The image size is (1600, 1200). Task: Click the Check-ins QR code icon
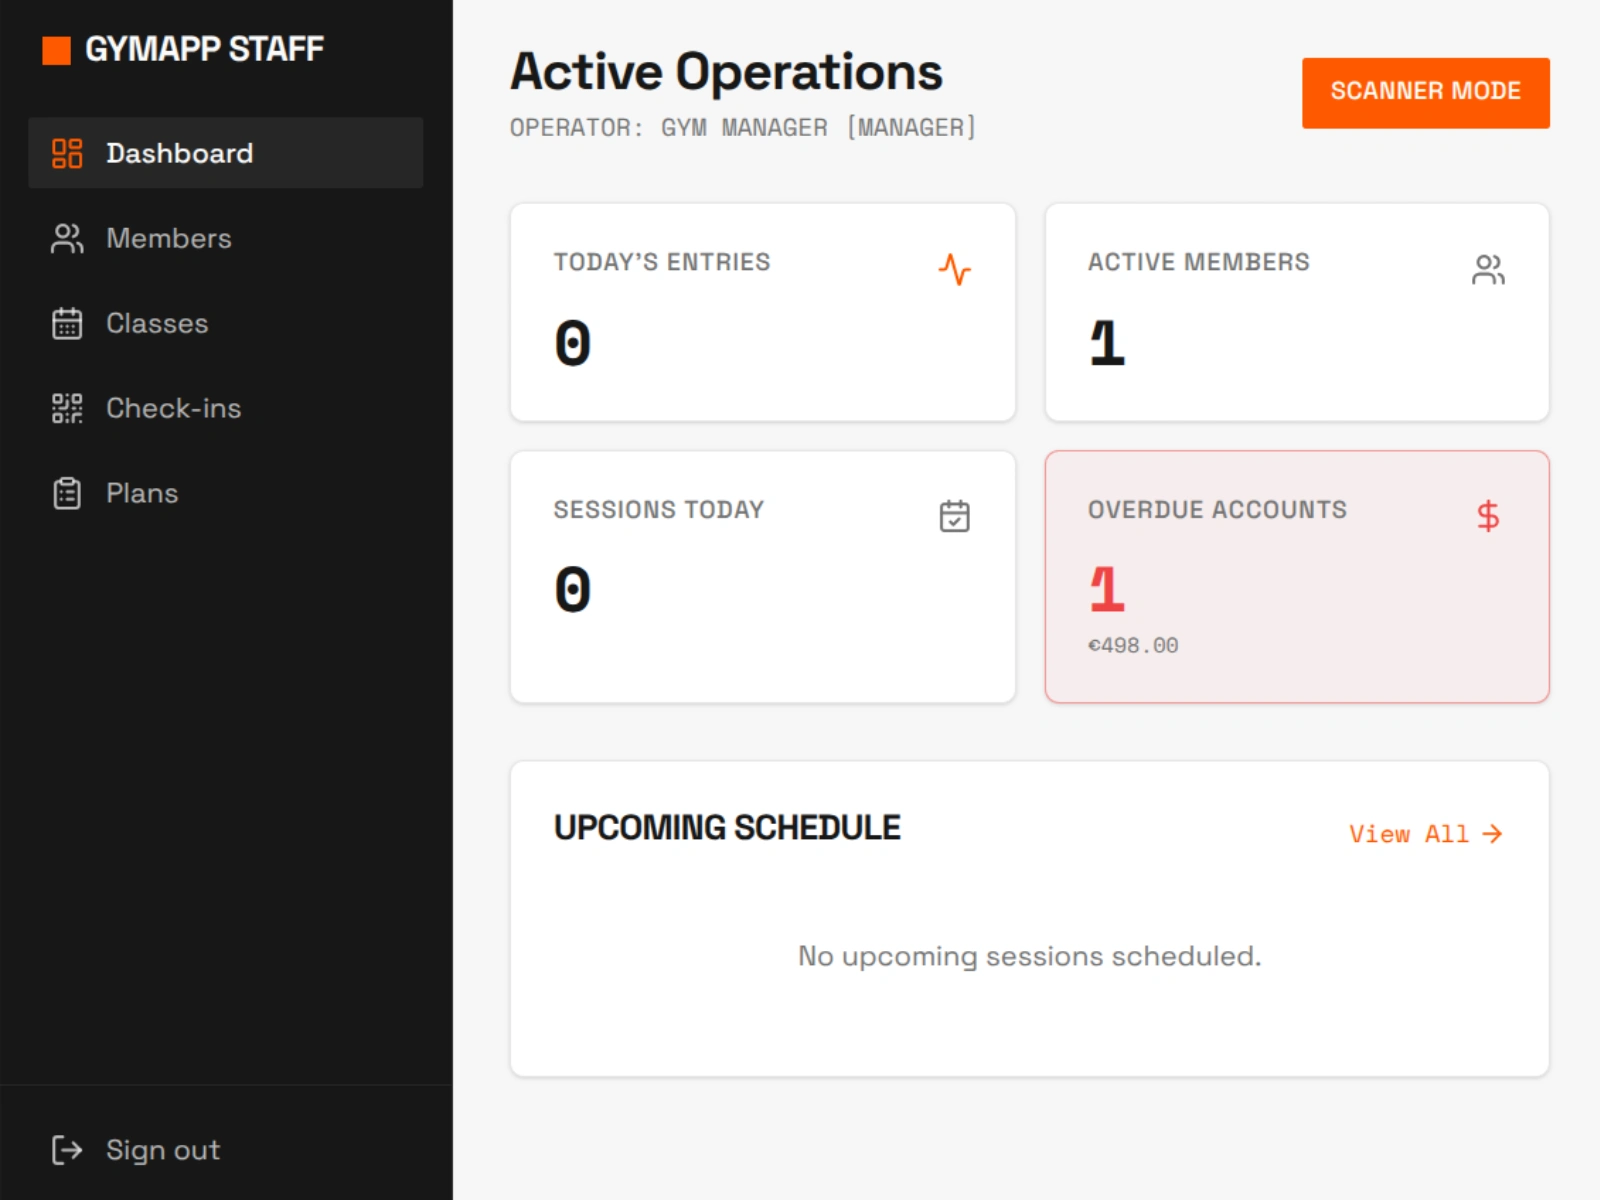click(67, 408)
